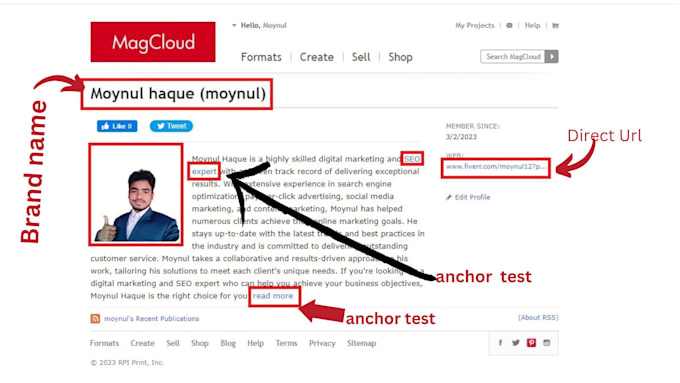Click the About RSS link
The image size is (680, 383).
click(x=538, y=318)
